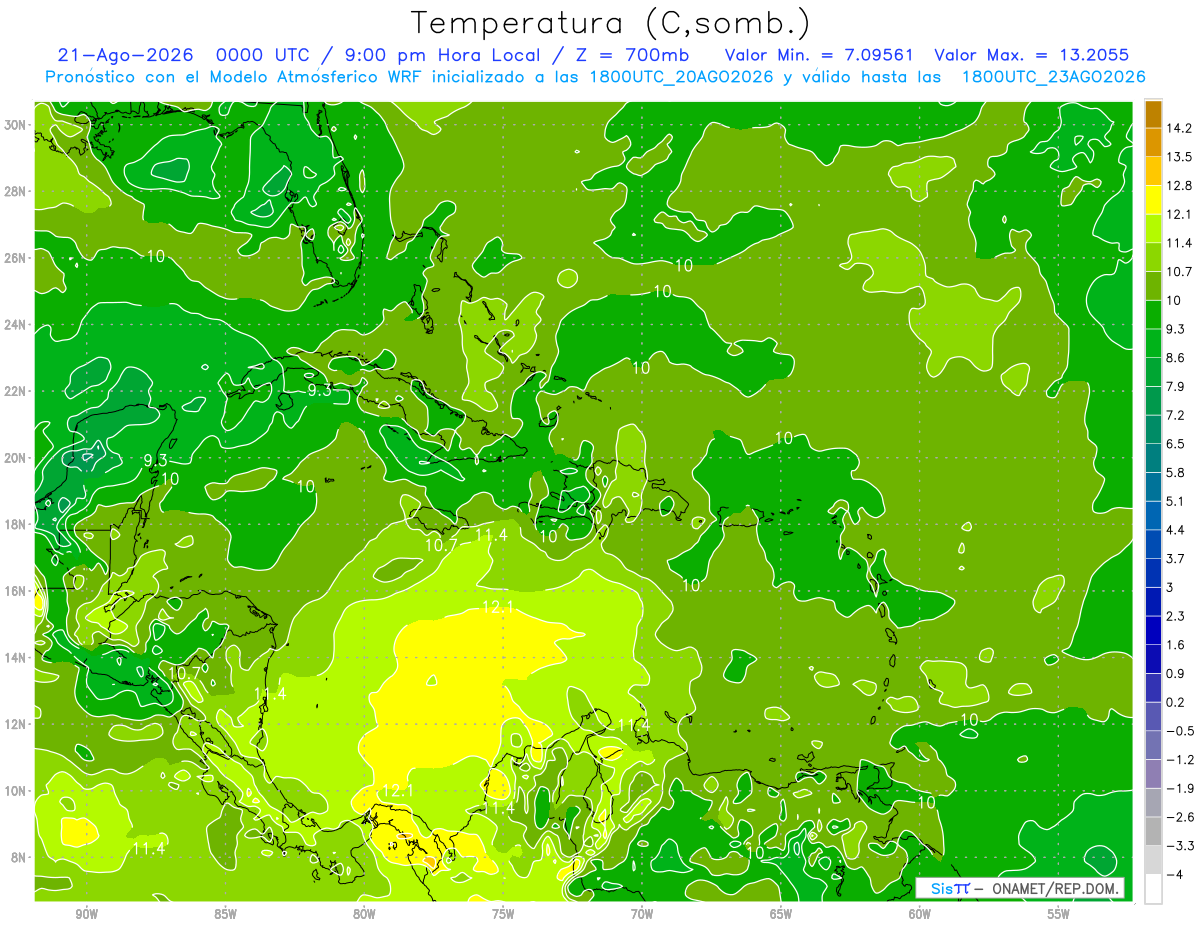The image size is (1200, 927).
Task: Click the -4 color scale label
Action: pyautogui.click(x=1175, y=874)
